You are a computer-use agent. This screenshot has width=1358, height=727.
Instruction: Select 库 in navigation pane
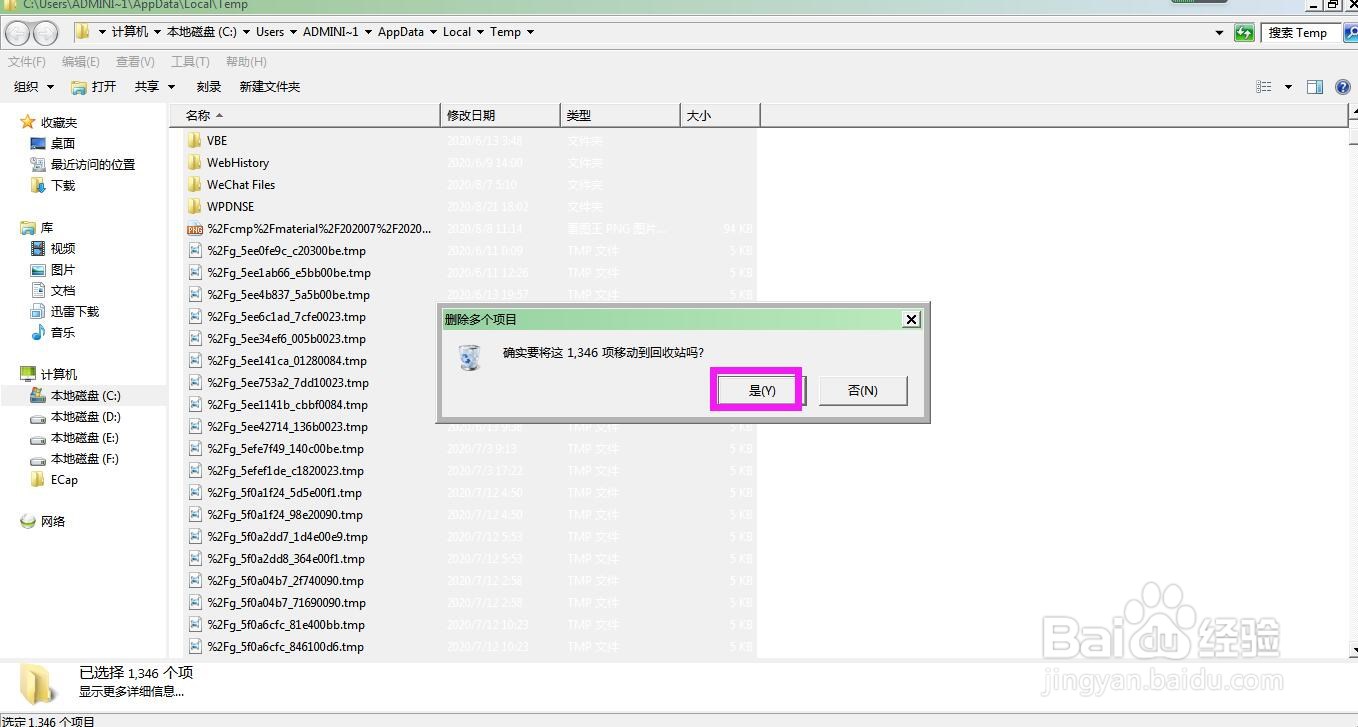46,227
